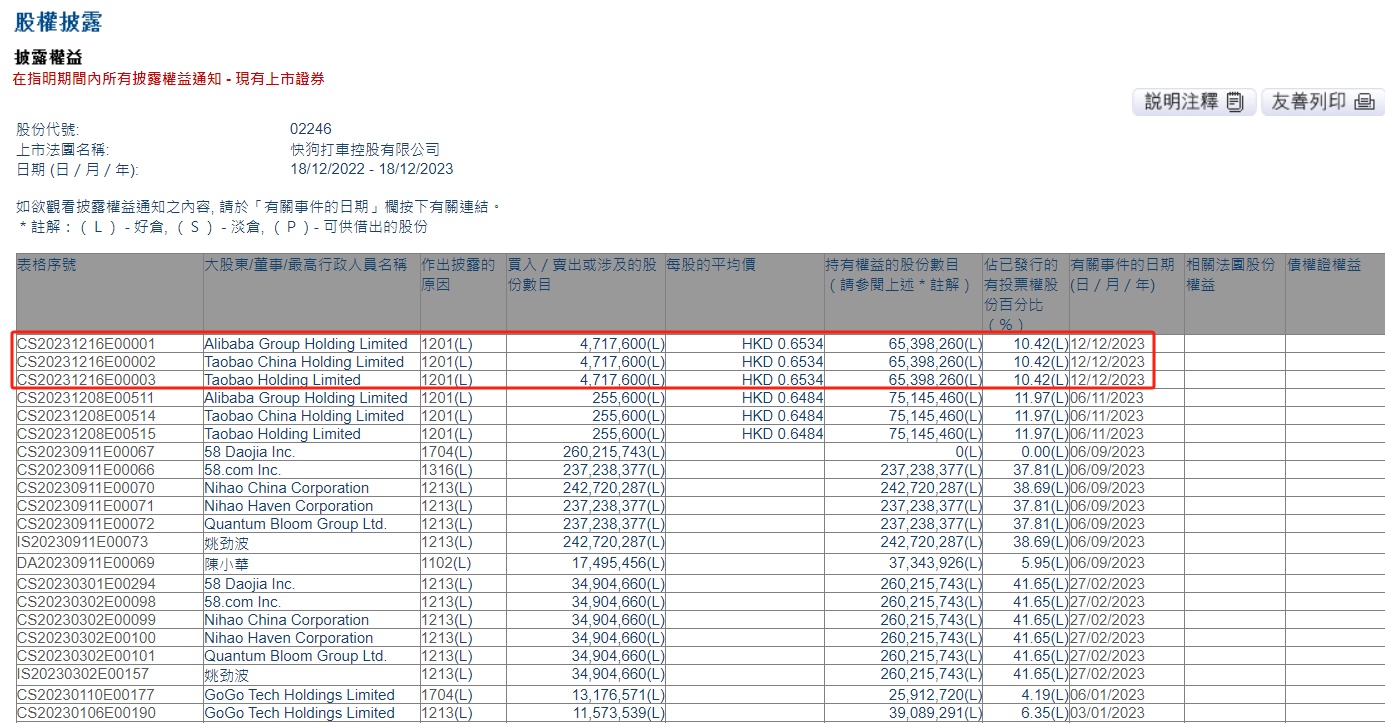Open event date 06/09/2023 for CS20230911E00071
The height and width of the screenshot is (723, 1385).
coord(1107,506)
